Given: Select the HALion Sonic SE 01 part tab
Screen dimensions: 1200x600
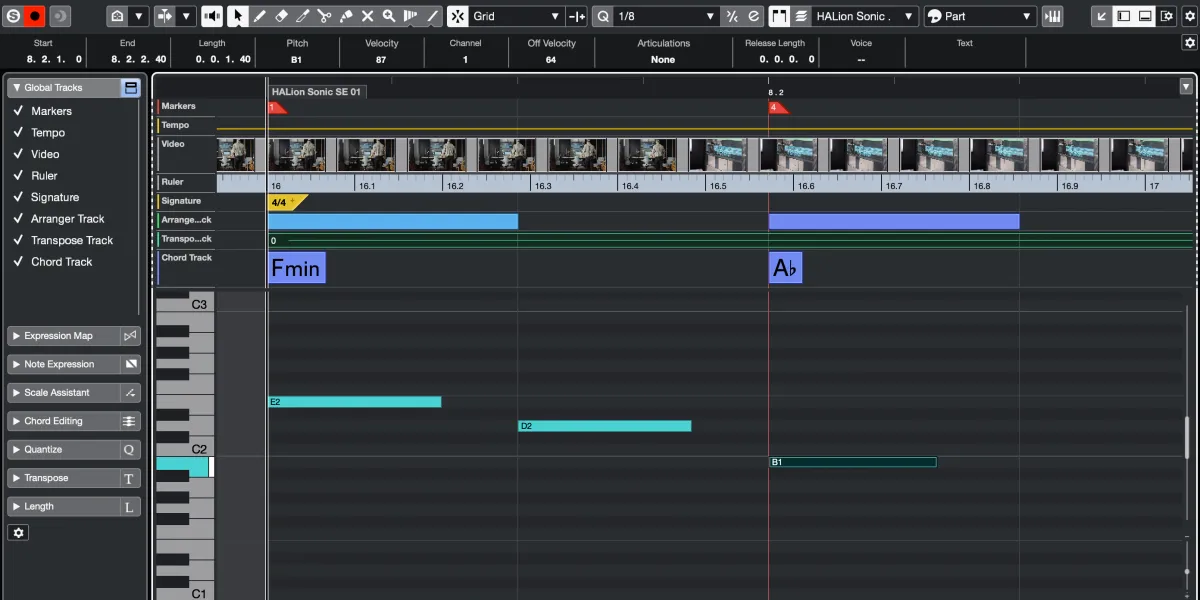Looking at the screenshot, I should pos(317,91).
